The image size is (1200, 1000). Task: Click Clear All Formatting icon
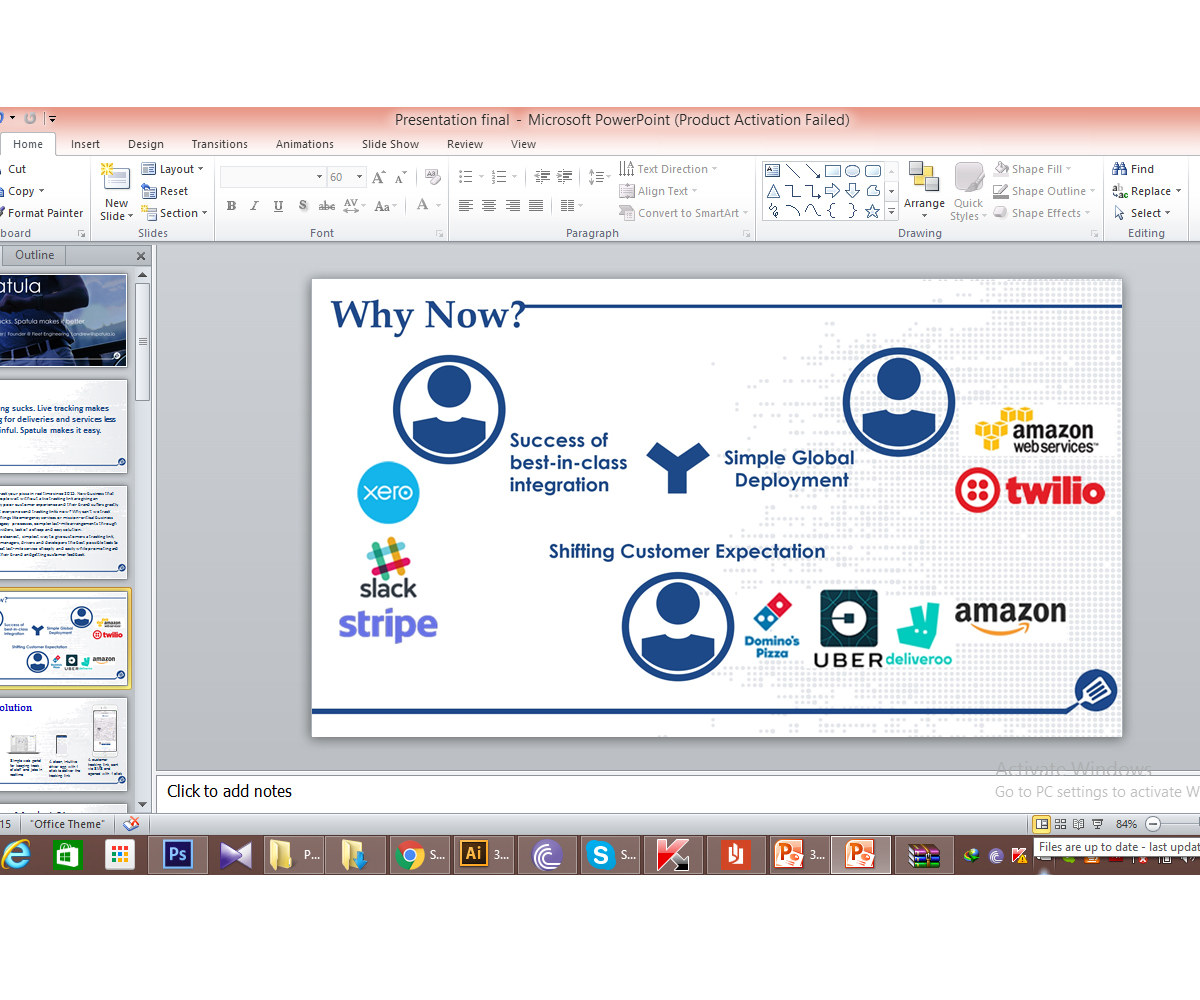click(432, 177)
